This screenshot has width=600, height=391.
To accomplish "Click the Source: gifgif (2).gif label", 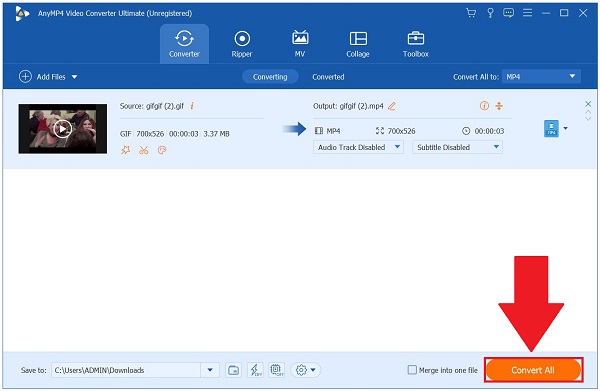I will 152,106.
